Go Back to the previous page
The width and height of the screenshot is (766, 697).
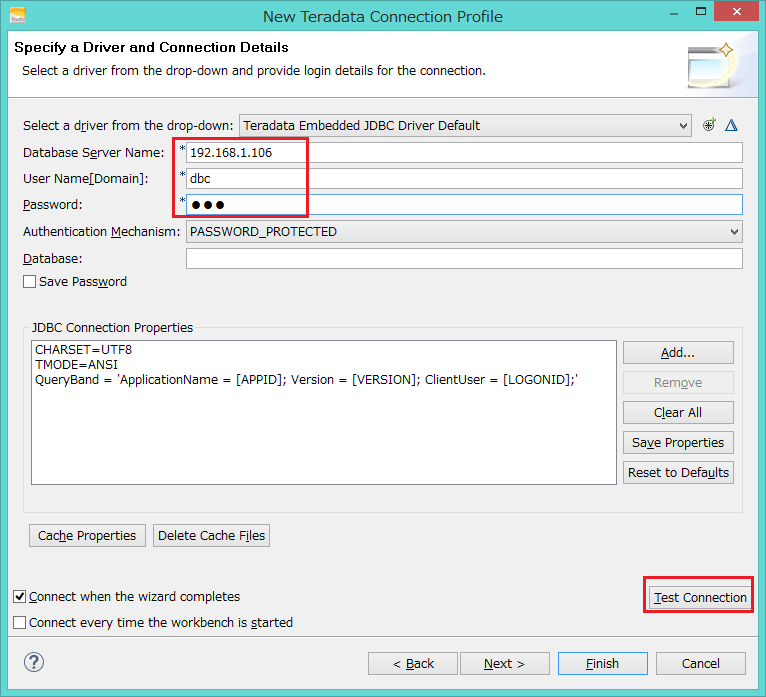point(413,663)
